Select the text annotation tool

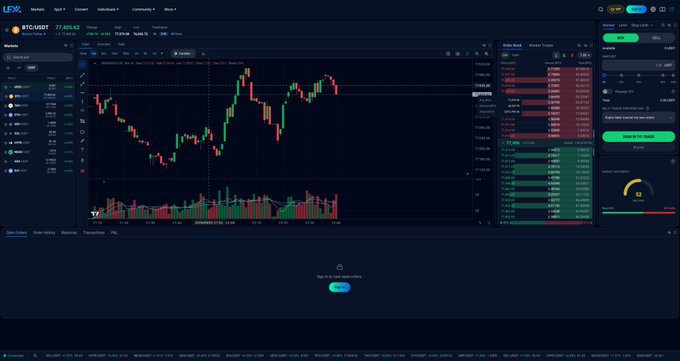[82, 150]
